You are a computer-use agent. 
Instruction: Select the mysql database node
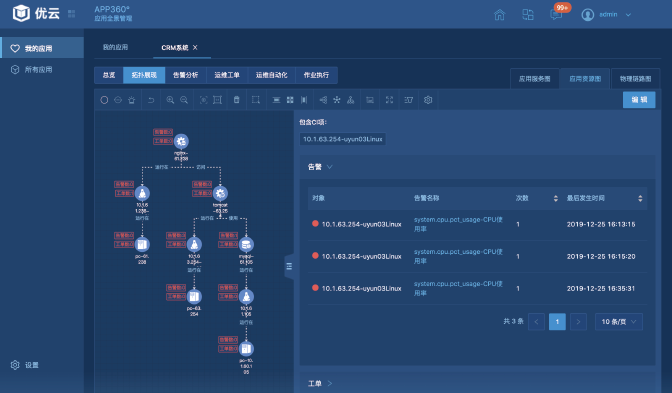tap(246, 245)
